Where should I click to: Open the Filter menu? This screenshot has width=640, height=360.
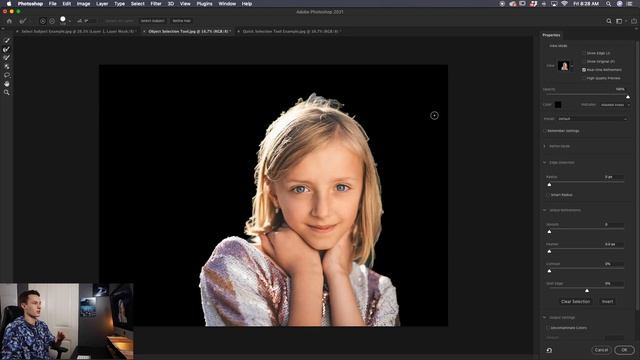coord(156,4)
